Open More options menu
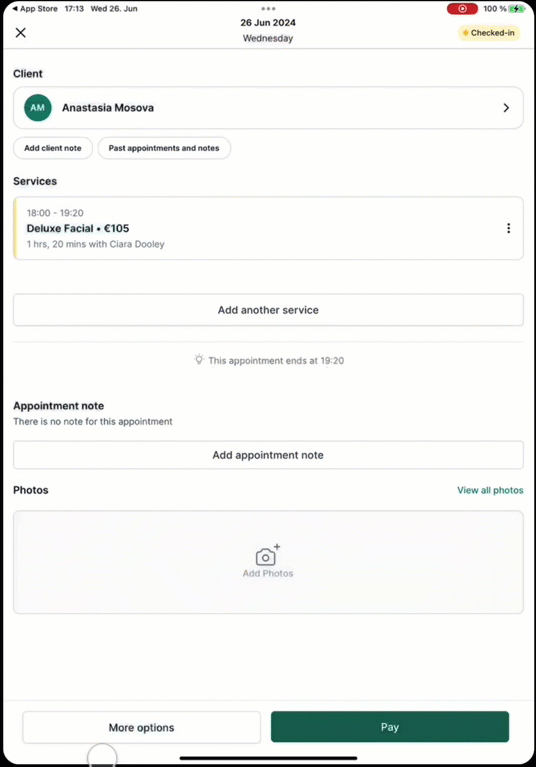Viewport: 536px width, 767px height. 141,727
